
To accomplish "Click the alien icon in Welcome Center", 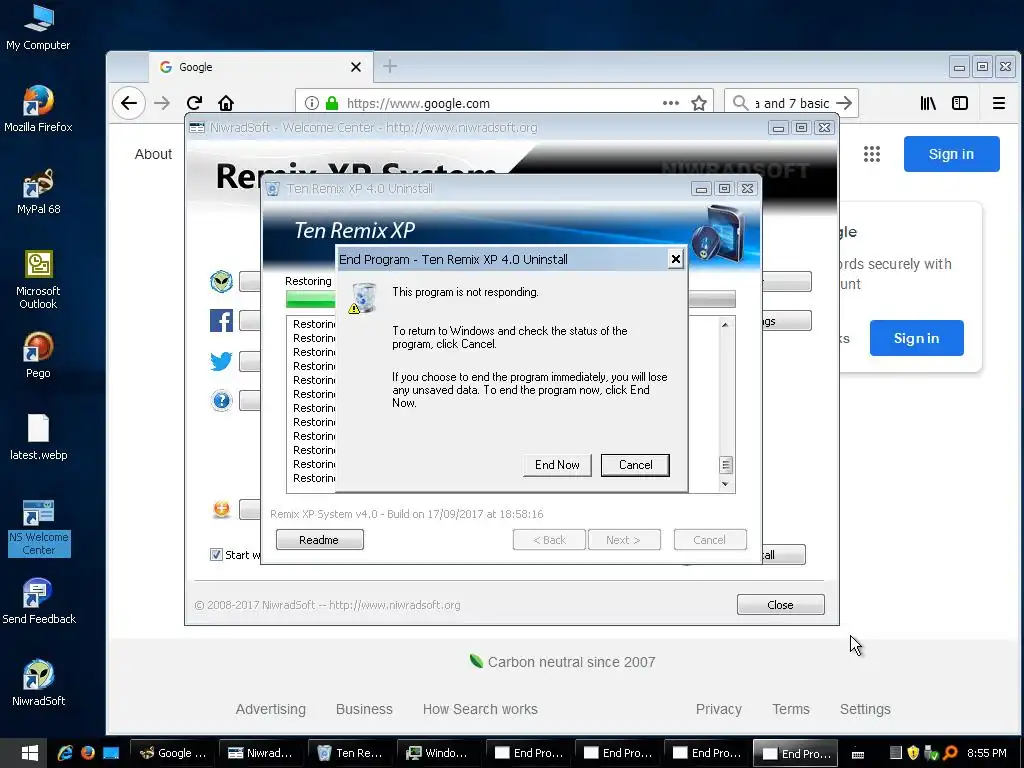I will tap(221, 281).
